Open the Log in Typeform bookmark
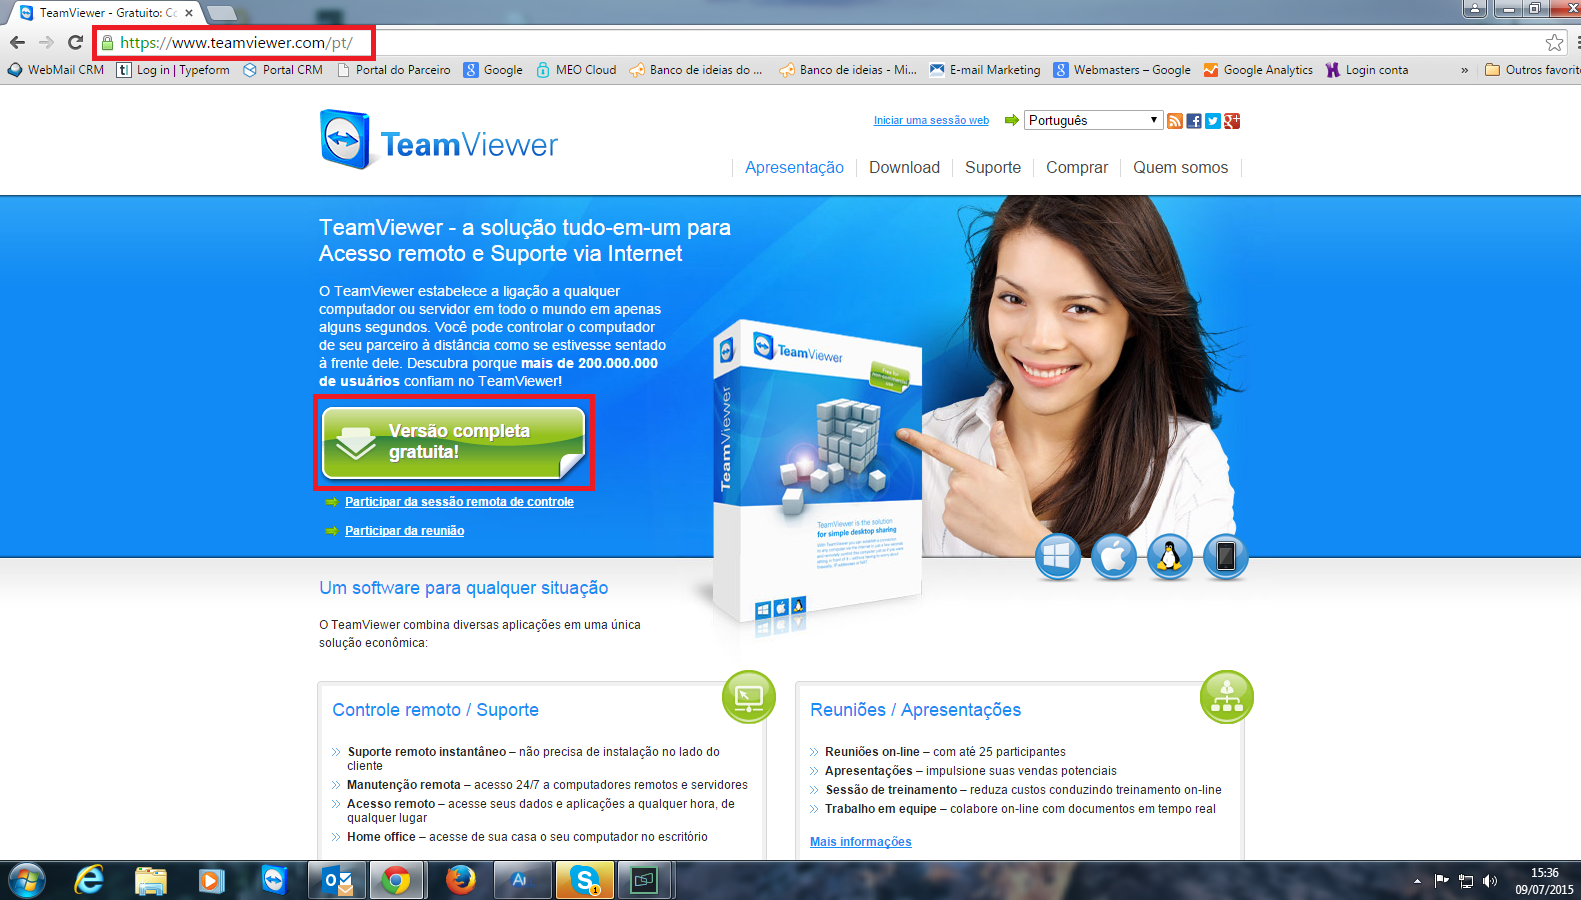Image resolution: width=1581 pixels, height=900 pixels. (x=173, y=70)
